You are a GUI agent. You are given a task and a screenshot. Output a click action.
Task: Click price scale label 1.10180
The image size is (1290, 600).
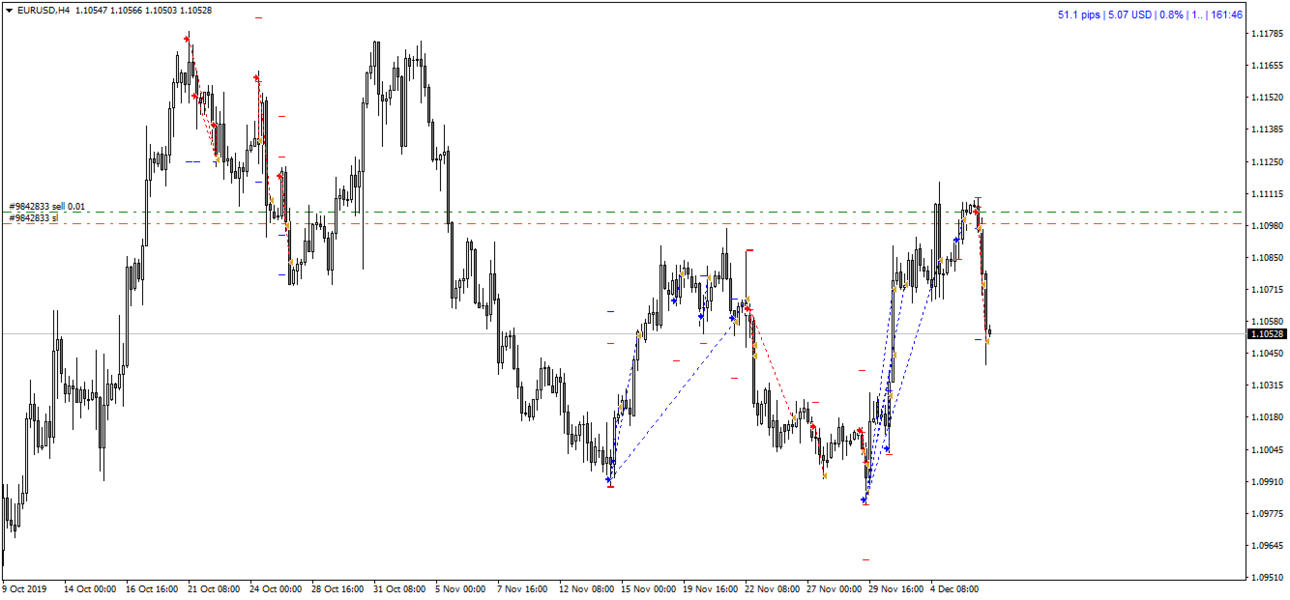pos(1266,417)
